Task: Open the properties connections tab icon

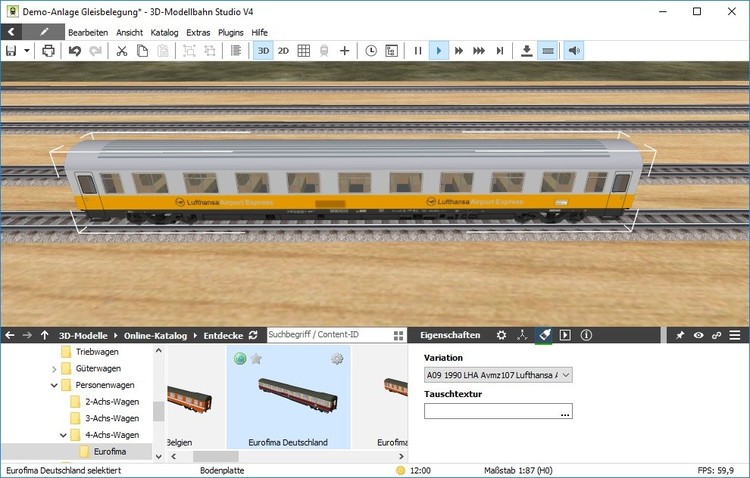Action: 522,335
